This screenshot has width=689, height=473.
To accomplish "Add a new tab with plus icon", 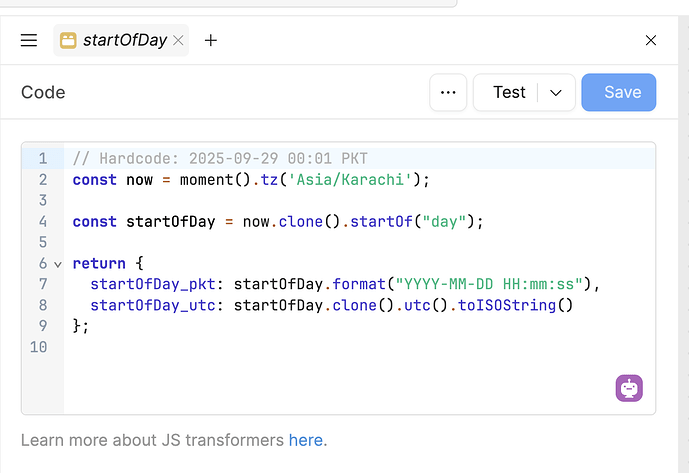I will click(x=211, y=41).
